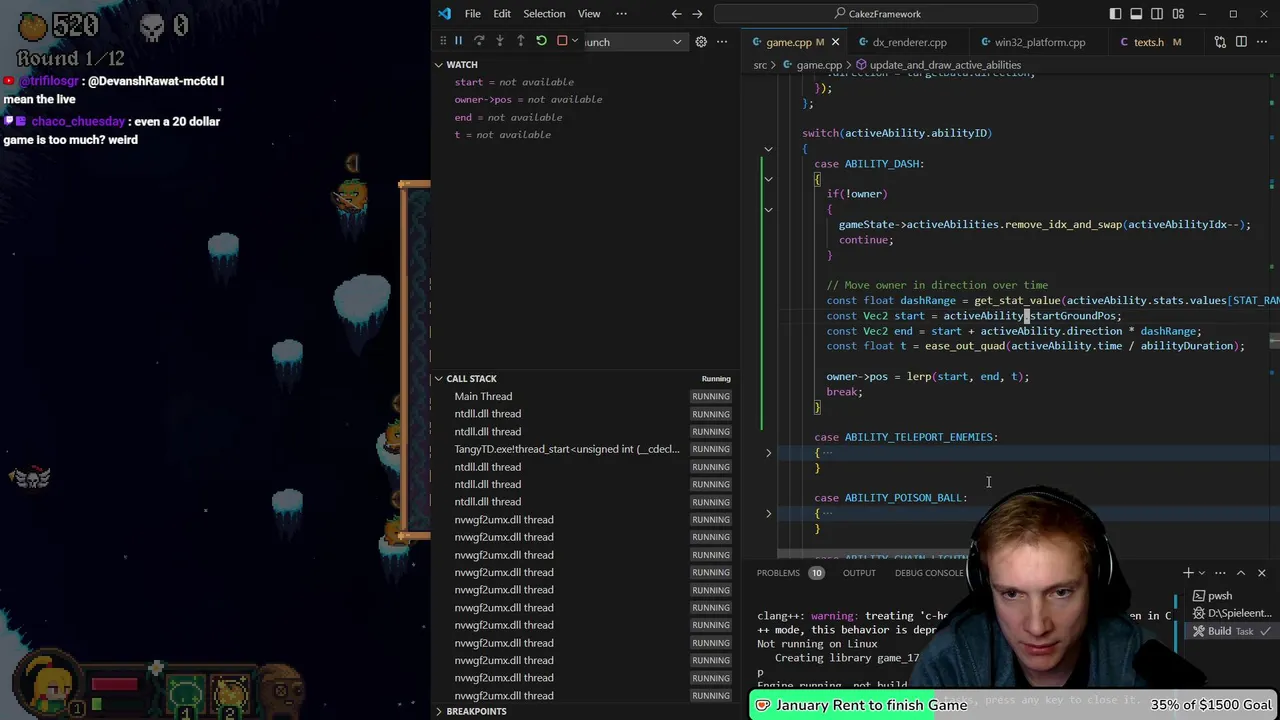Open the Edit menu
The height and width of the screenshot is (720, 1280).
tap(502, 14)
